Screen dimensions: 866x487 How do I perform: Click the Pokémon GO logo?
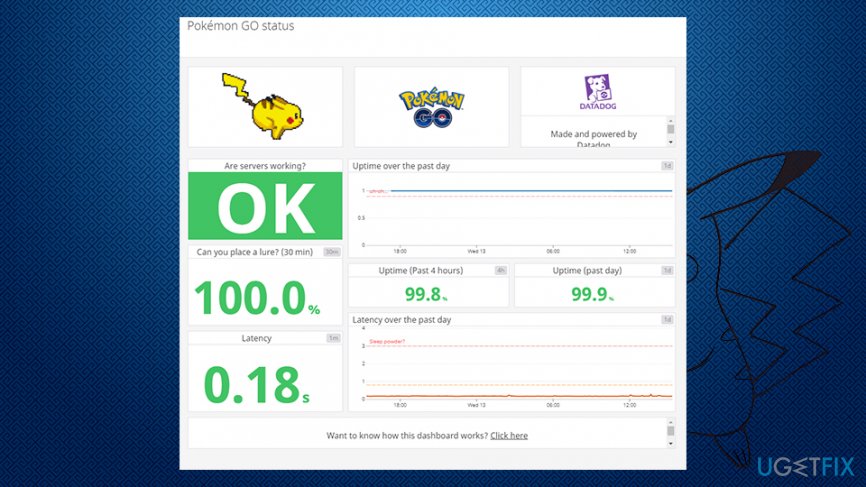click(431, 107)
